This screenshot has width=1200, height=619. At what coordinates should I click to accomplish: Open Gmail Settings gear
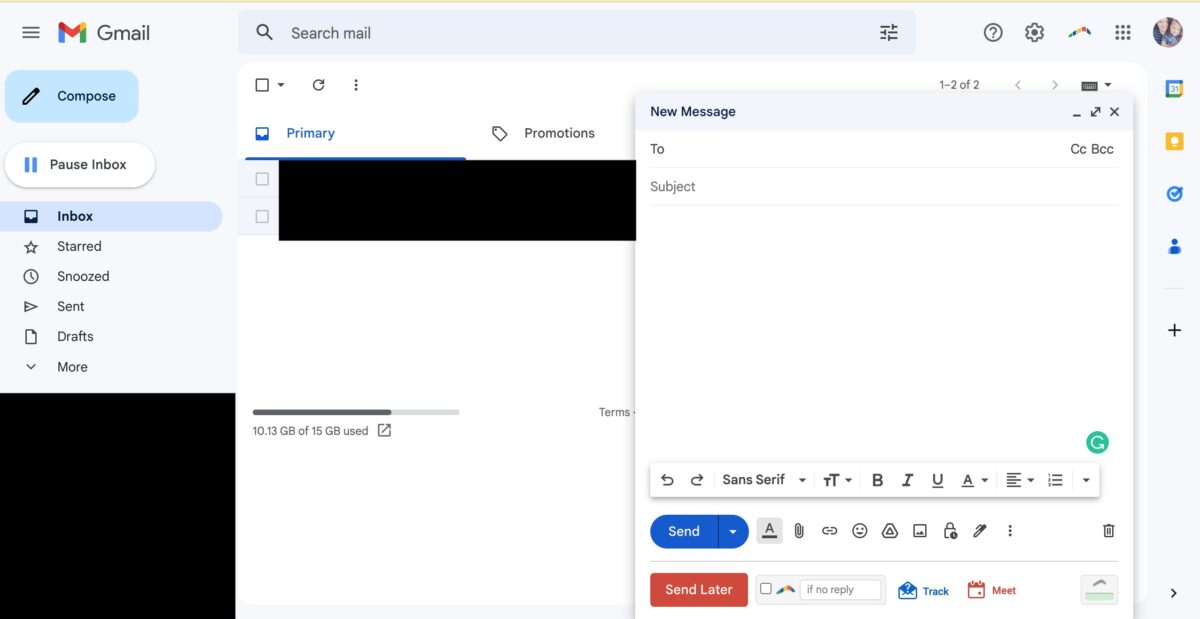click(x=1035, y=32)
